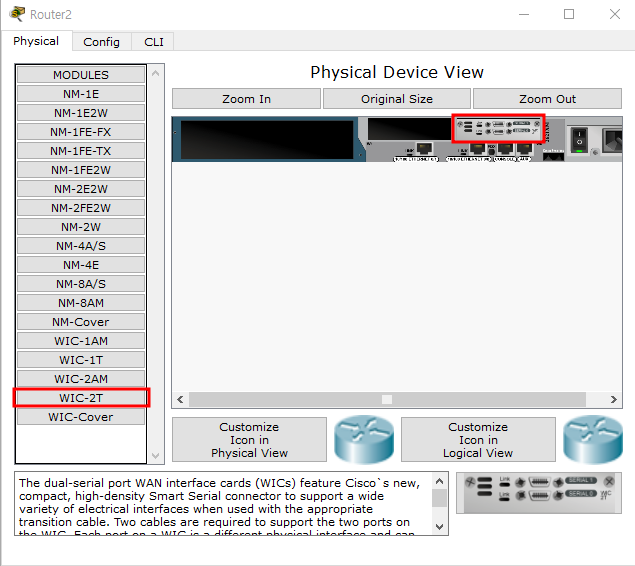The width and height of the screenshot is (635, 566).
Task: Select the NM-2W module
Action: (x=81, y=227)
